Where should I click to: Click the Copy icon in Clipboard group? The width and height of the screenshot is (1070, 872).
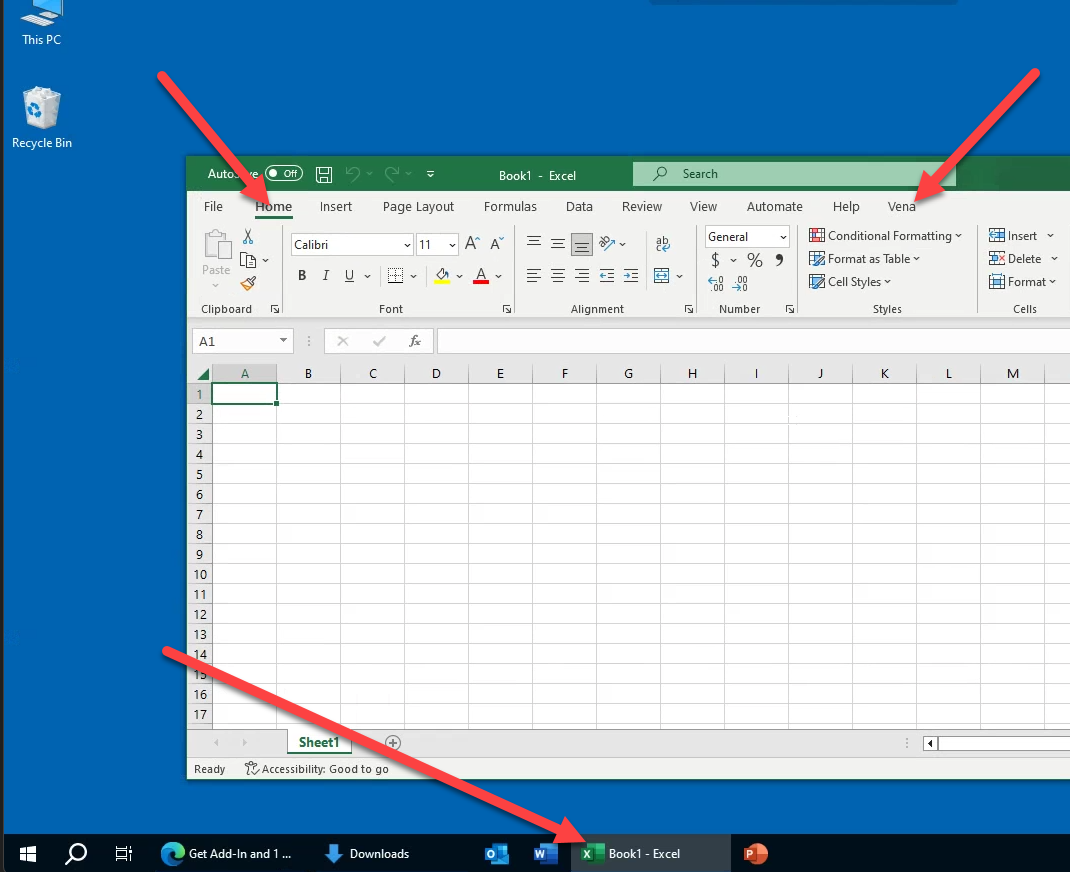point(248,260)
